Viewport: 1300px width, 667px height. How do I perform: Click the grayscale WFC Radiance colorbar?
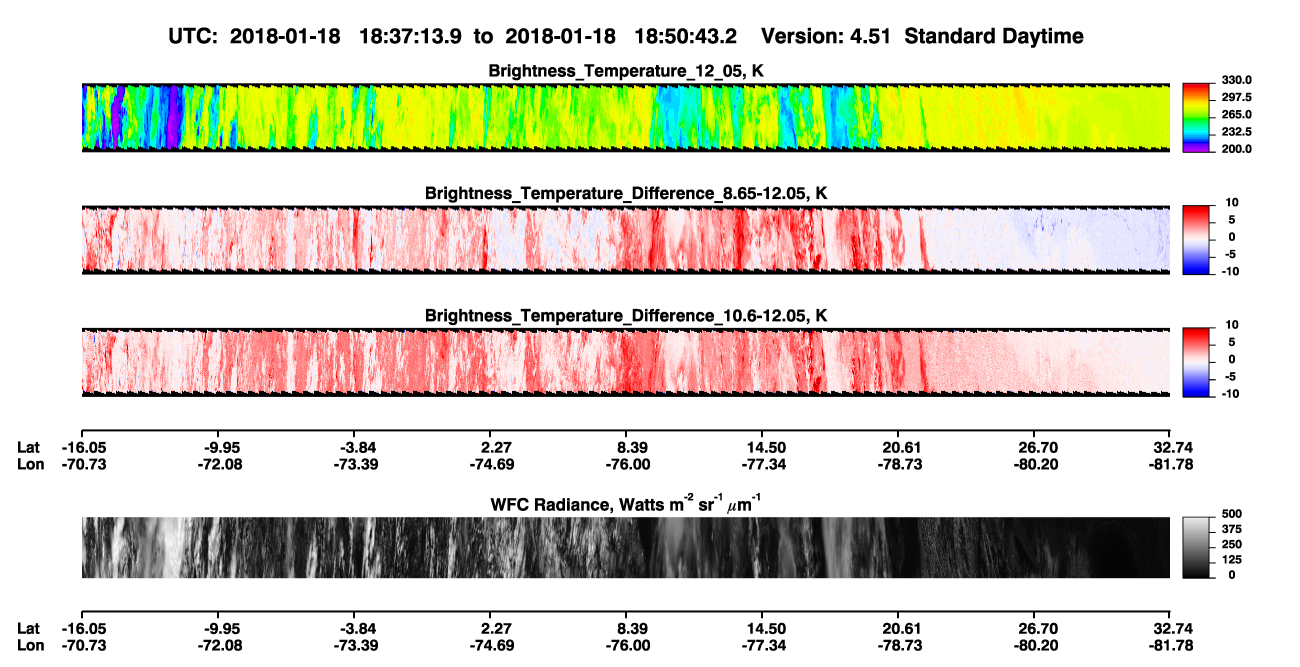pos(1197,548)
